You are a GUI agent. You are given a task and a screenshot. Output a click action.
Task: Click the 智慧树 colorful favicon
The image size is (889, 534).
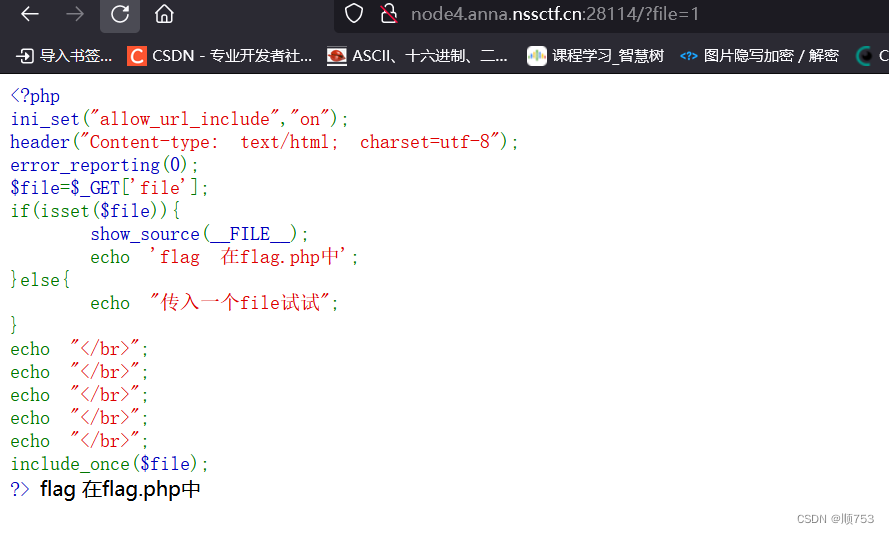click(536, 56)
